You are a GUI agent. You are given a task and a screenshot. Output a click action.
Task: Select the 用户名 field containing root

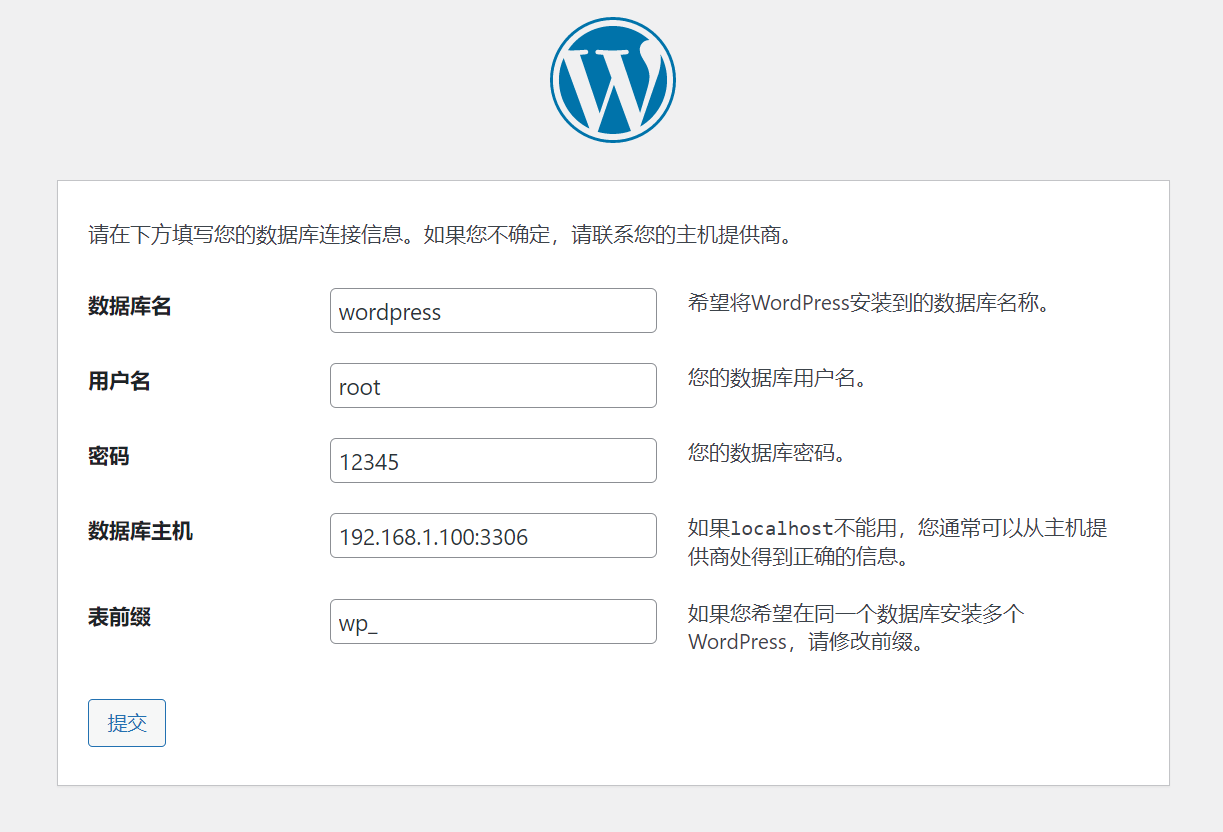pos(492,385)
